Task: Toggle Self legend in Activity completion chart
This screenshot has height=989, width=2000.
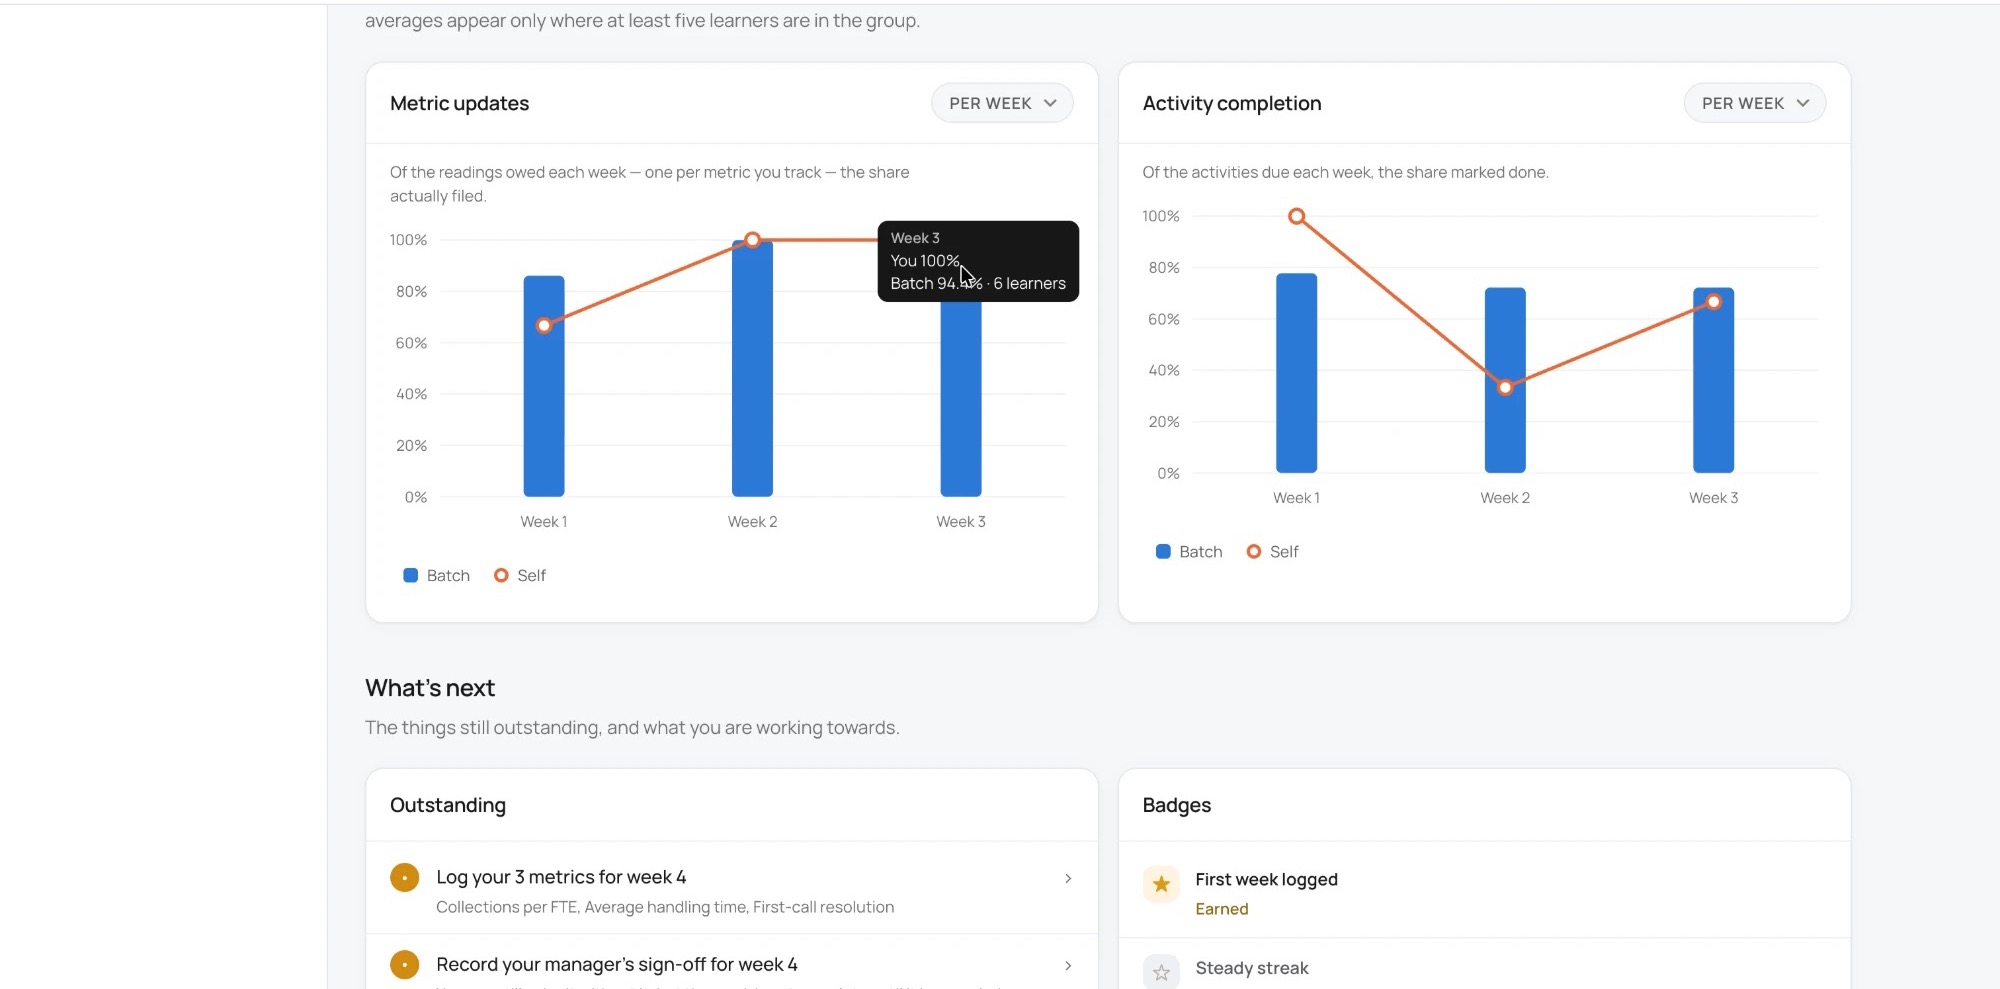Action: click(1273, 551)
